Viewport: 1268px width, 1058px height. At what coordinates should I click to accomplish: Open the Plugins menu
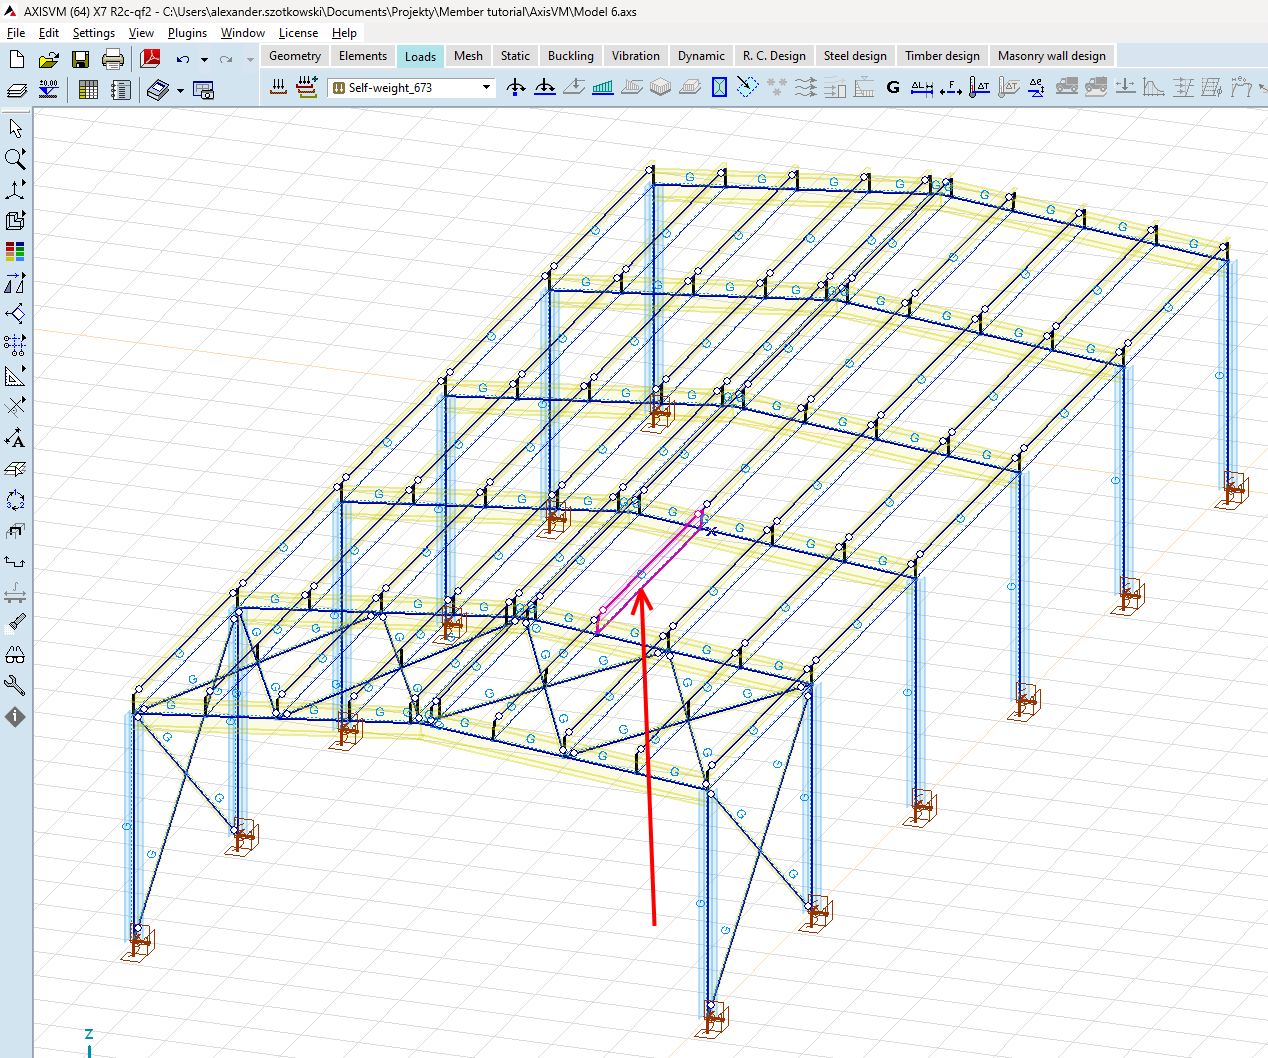187,33
